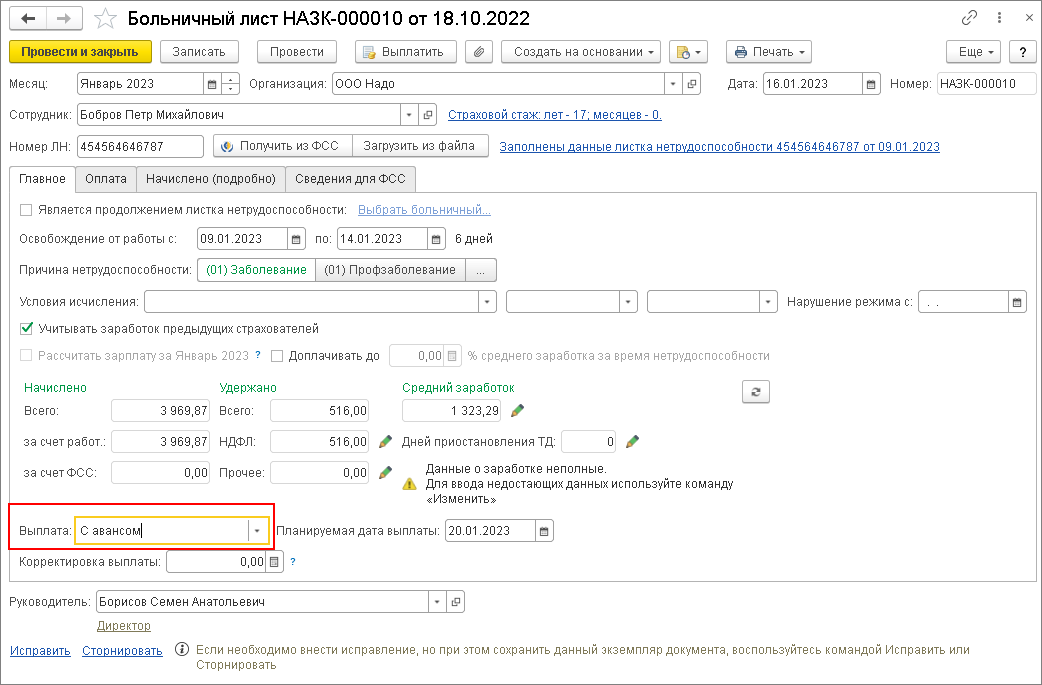
Task: Toggle continuation of sick leave checkbox
Action: [x=26, y=210]
